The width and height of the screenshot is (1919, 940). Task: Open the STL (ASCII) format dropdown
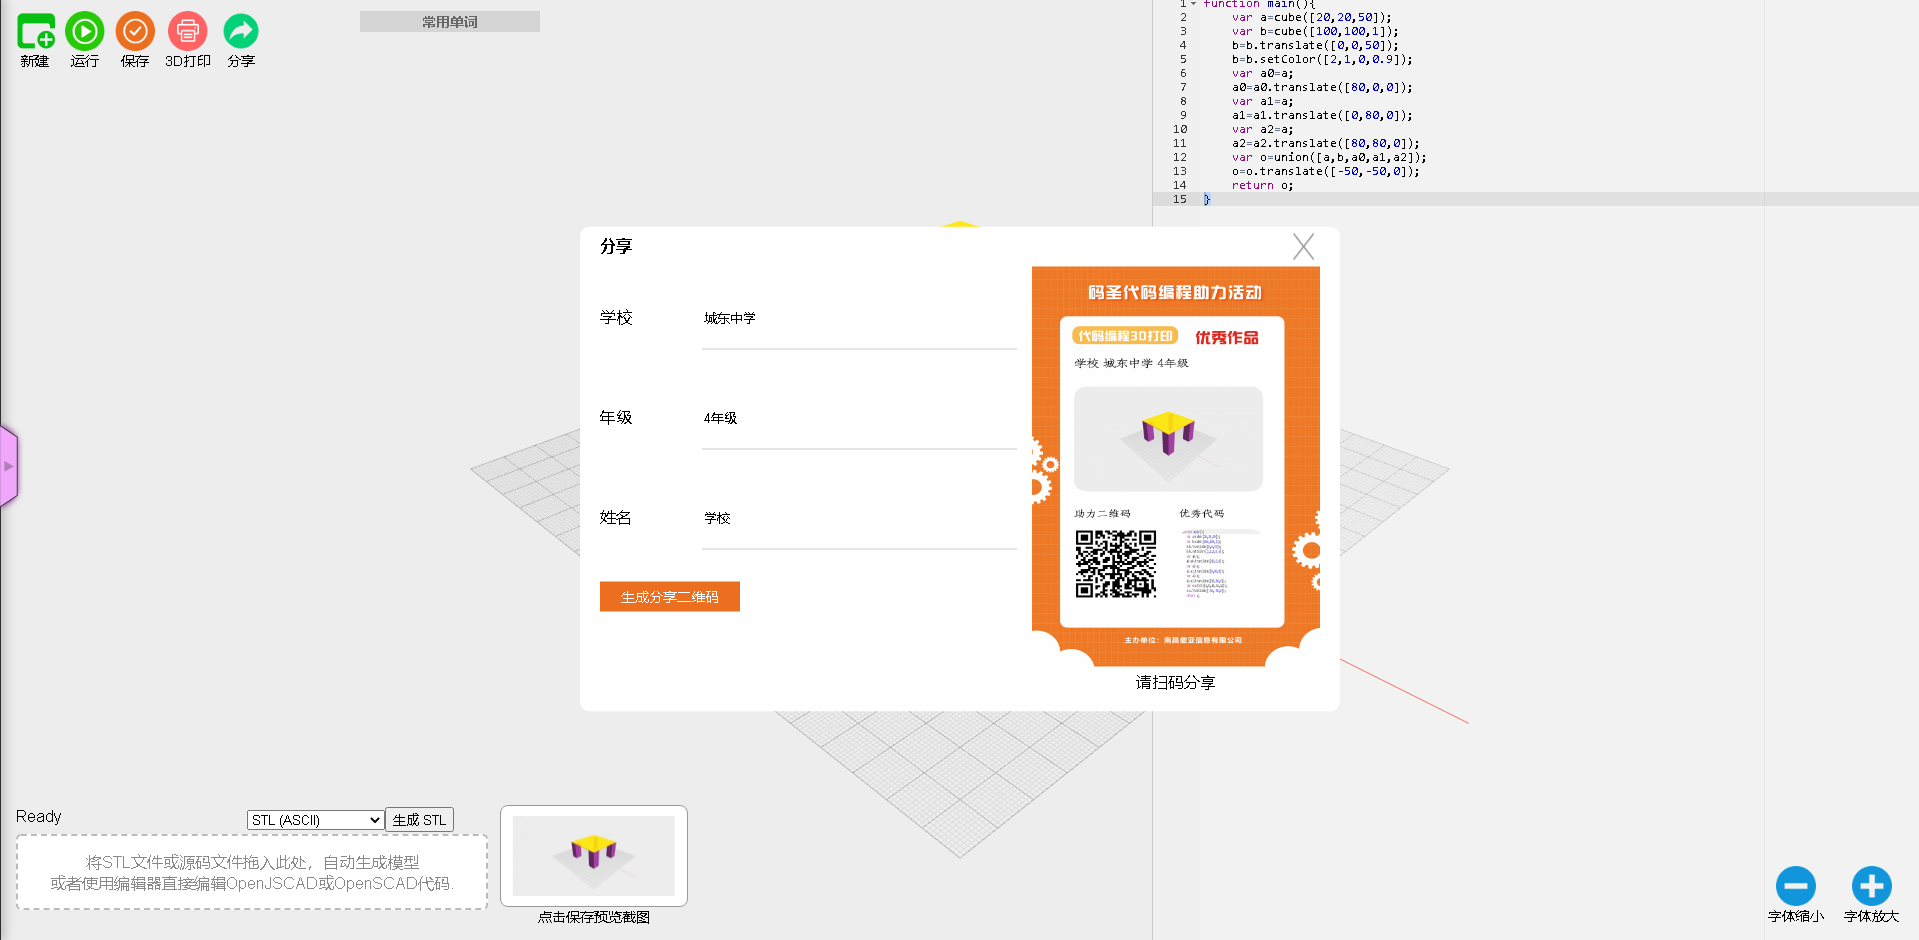(x=315, y=820)
